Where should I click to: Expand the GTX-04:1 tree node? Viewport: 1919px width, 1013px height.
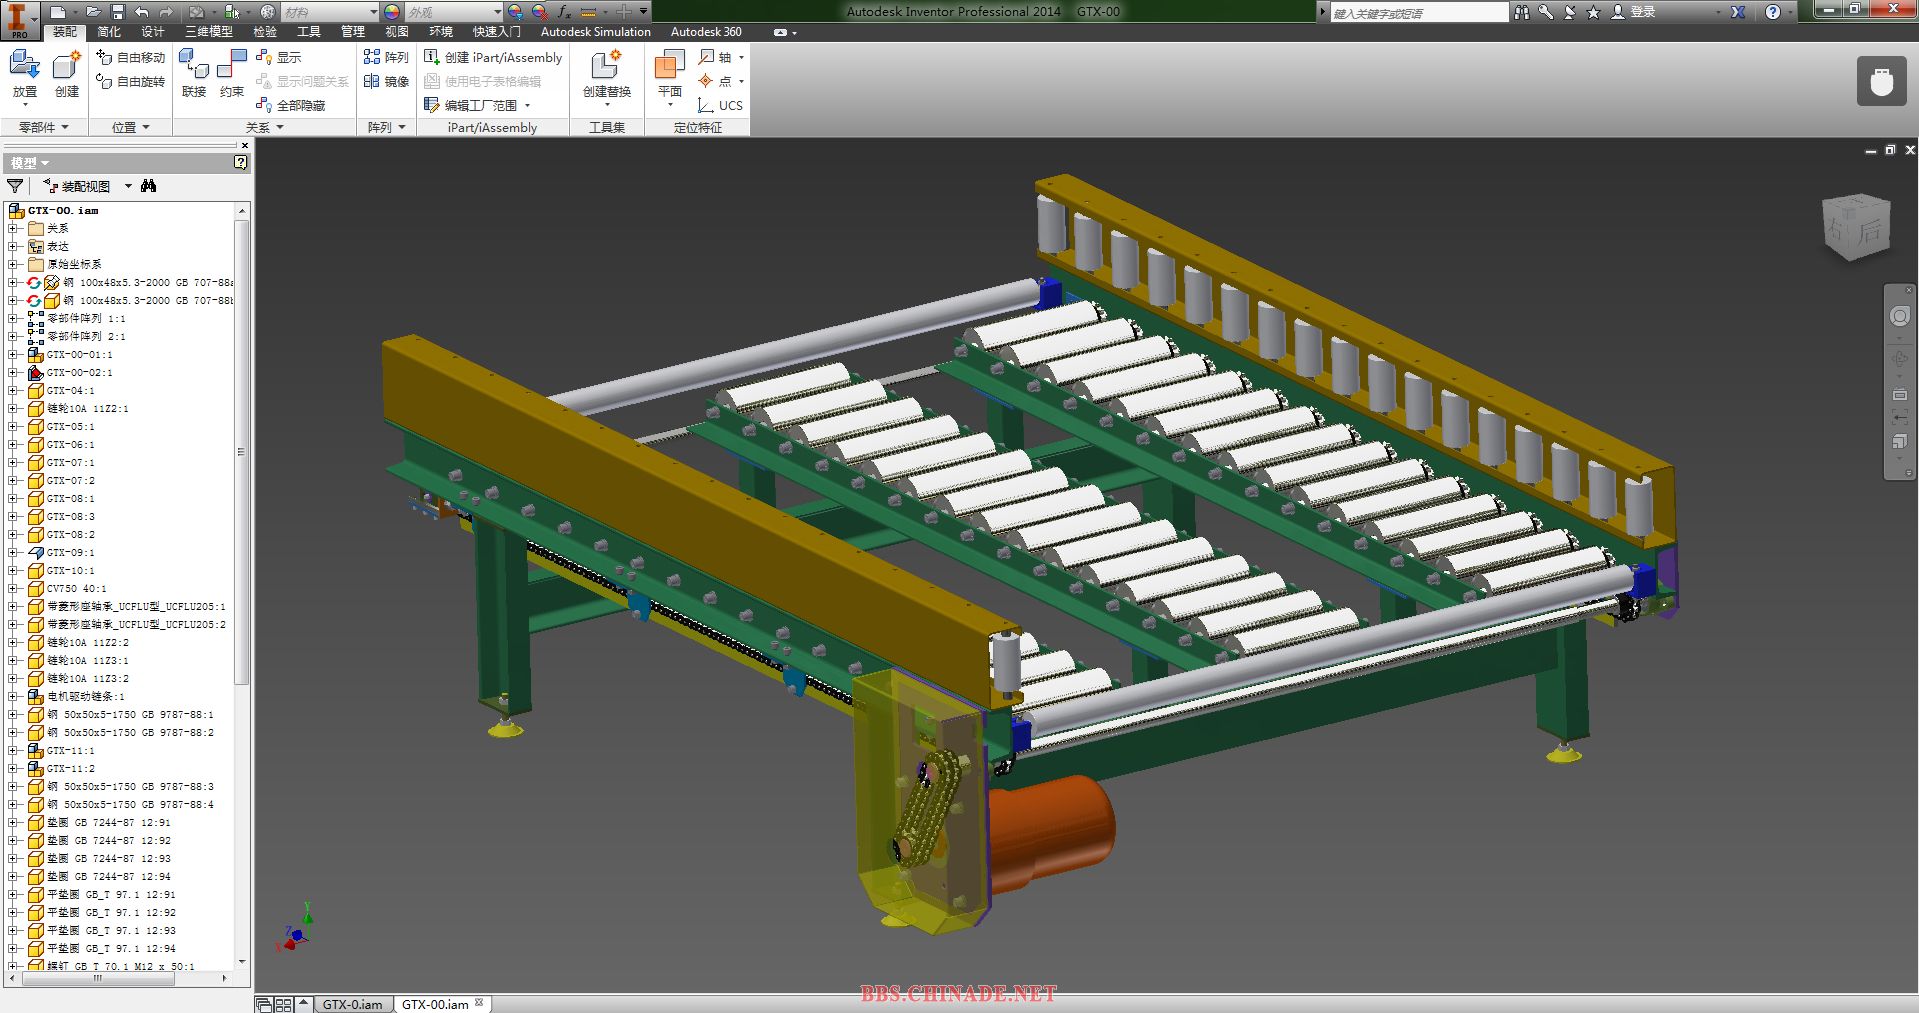12,391
